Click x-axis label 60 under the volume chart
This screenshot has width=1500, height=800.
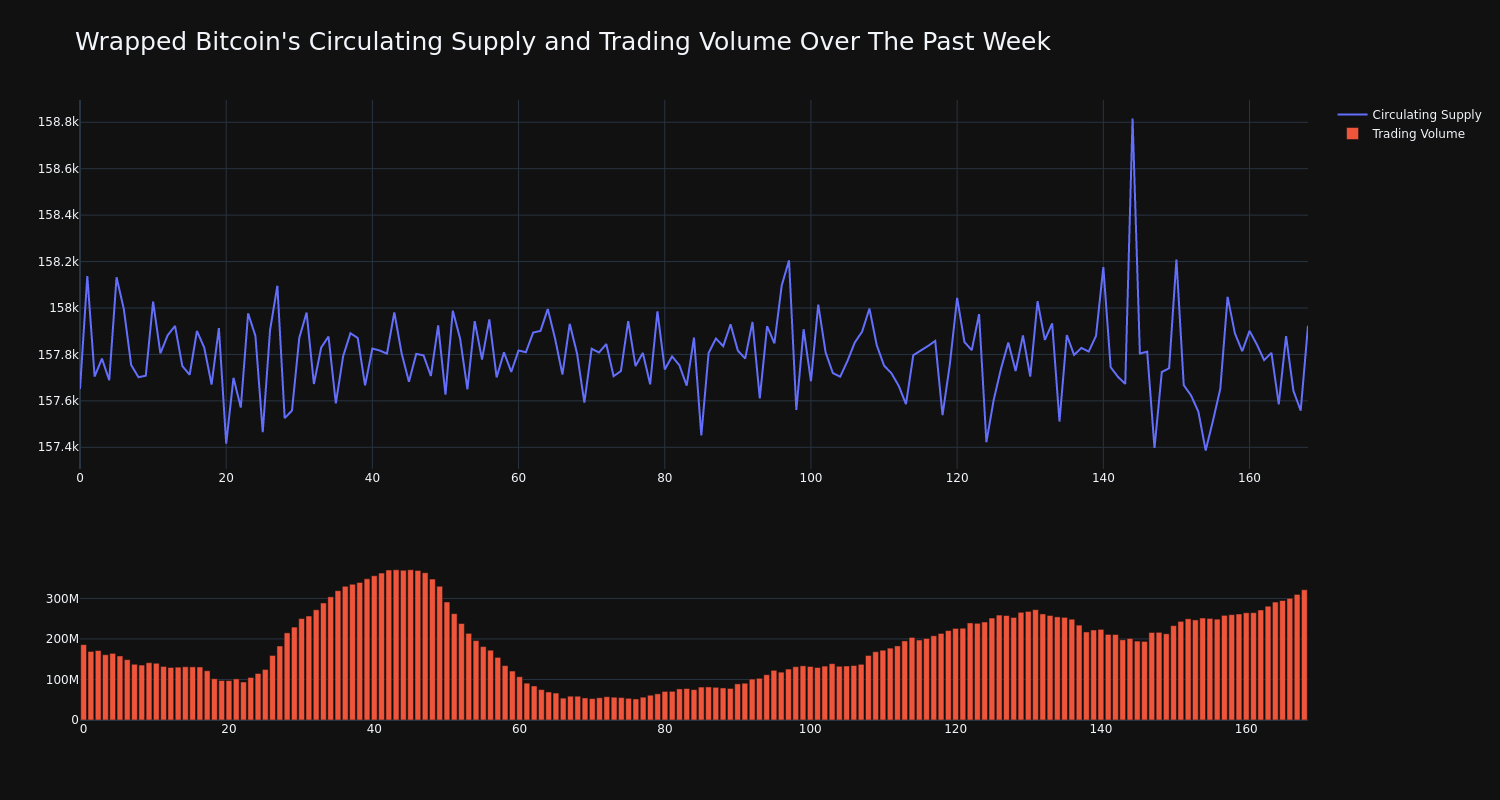click(519, 729)
